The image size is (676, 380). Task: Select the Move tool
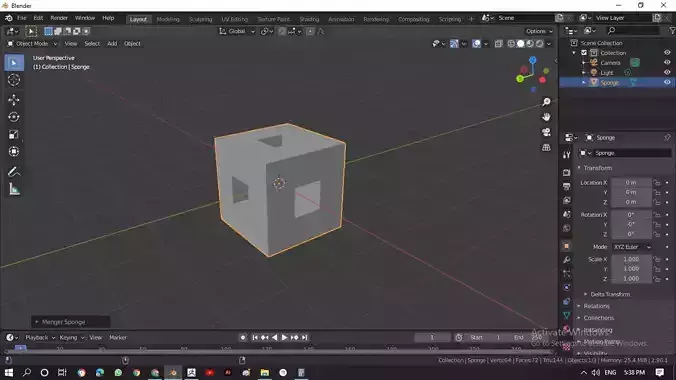click(x=14, y=100)
